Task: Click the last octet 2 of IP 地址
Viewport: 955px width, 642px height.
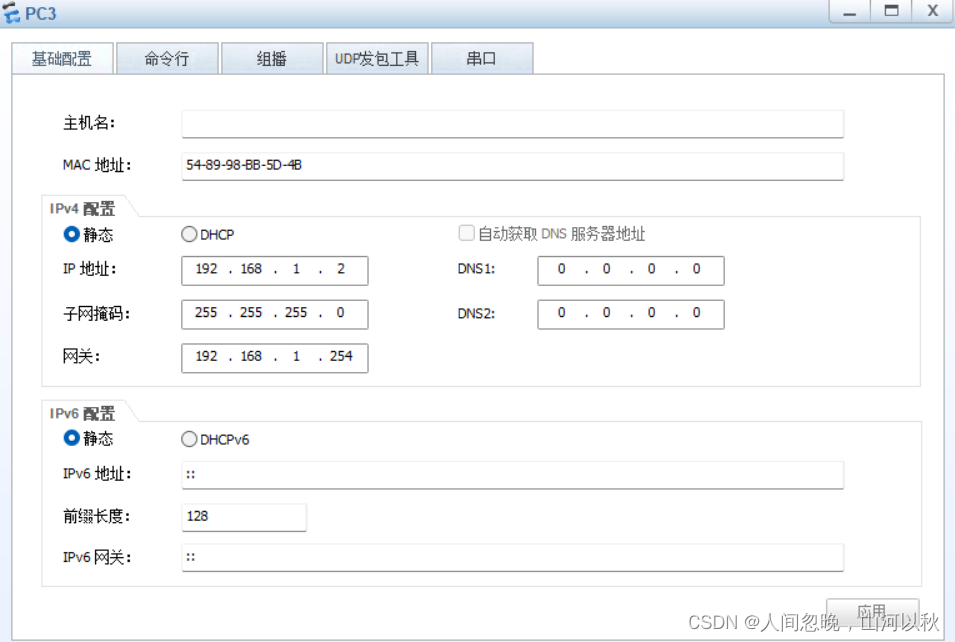Action: tap(341, 269)
